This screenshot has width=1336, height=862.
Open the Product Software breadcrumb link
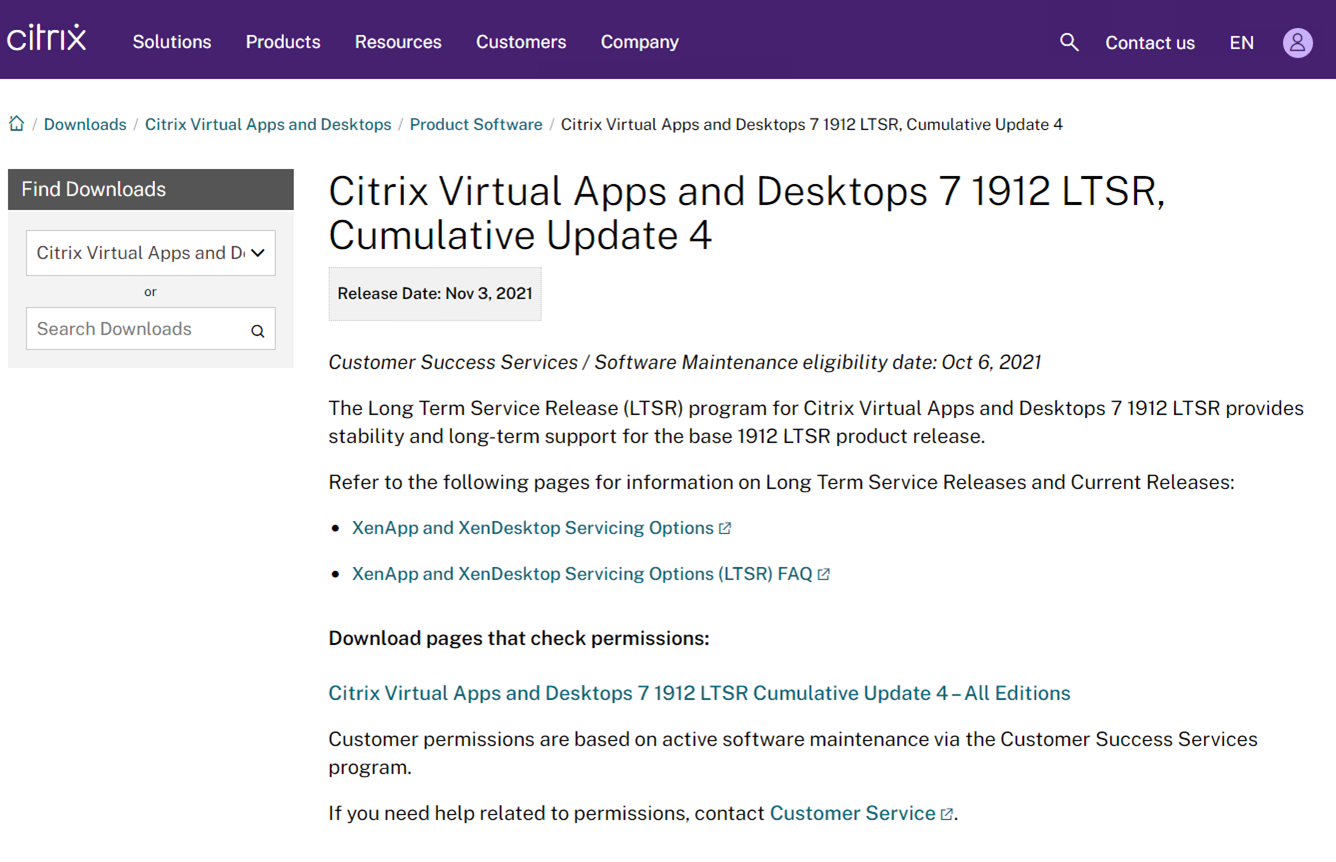click(476, 124)
